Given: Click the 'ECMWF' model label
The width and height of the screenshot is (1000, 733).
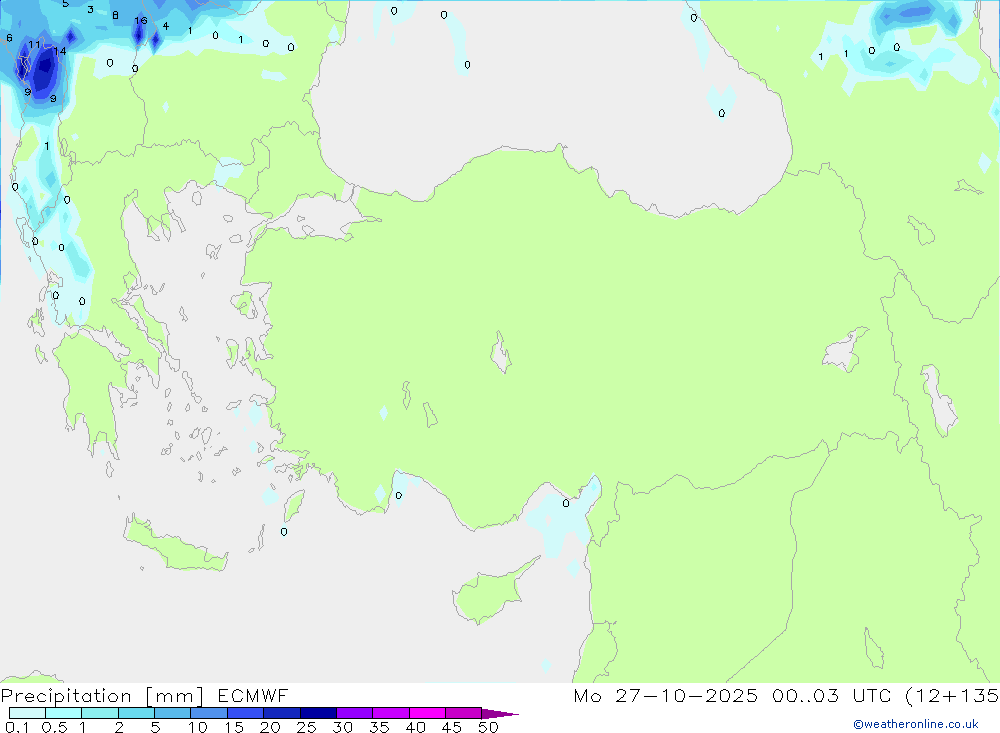Looking at the screenshot, I should (x=253, y=695).
